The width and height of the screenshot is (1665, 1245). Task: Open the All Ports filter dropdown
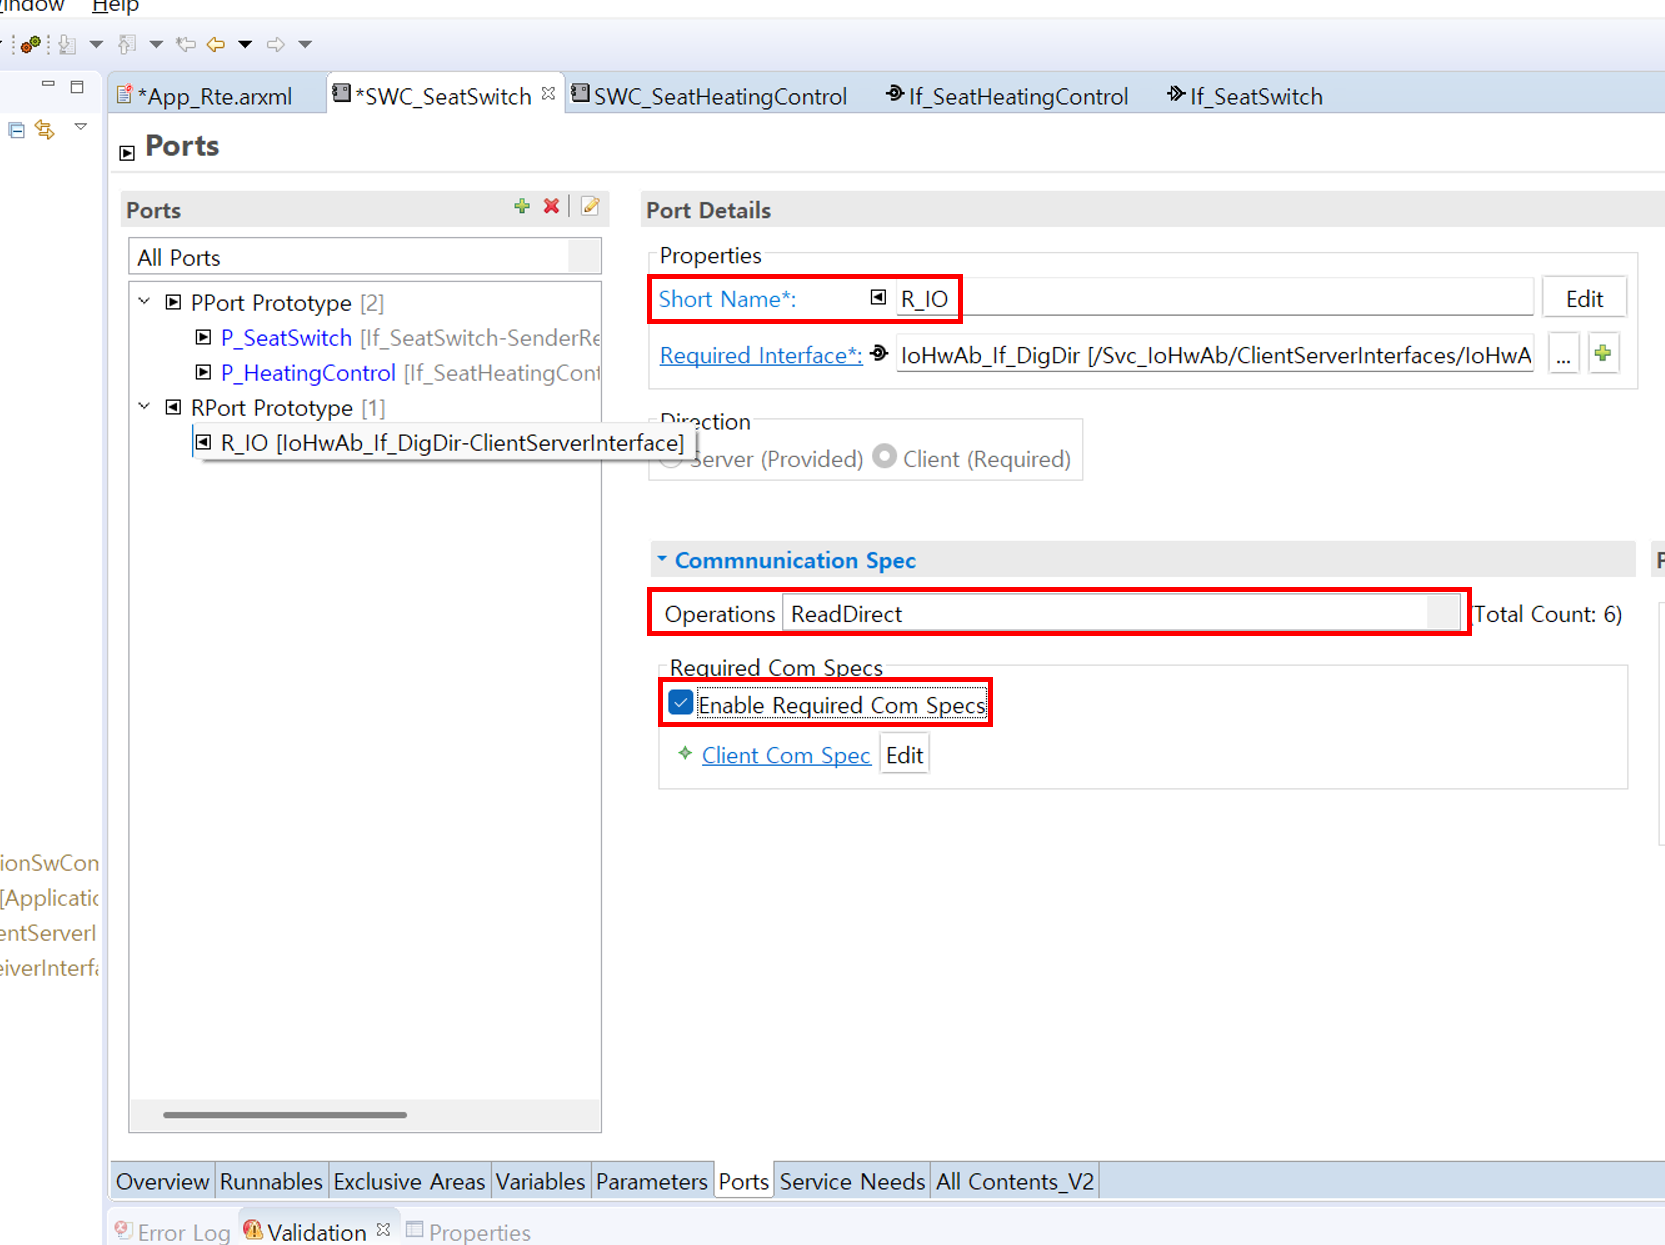tap(584, 257)
